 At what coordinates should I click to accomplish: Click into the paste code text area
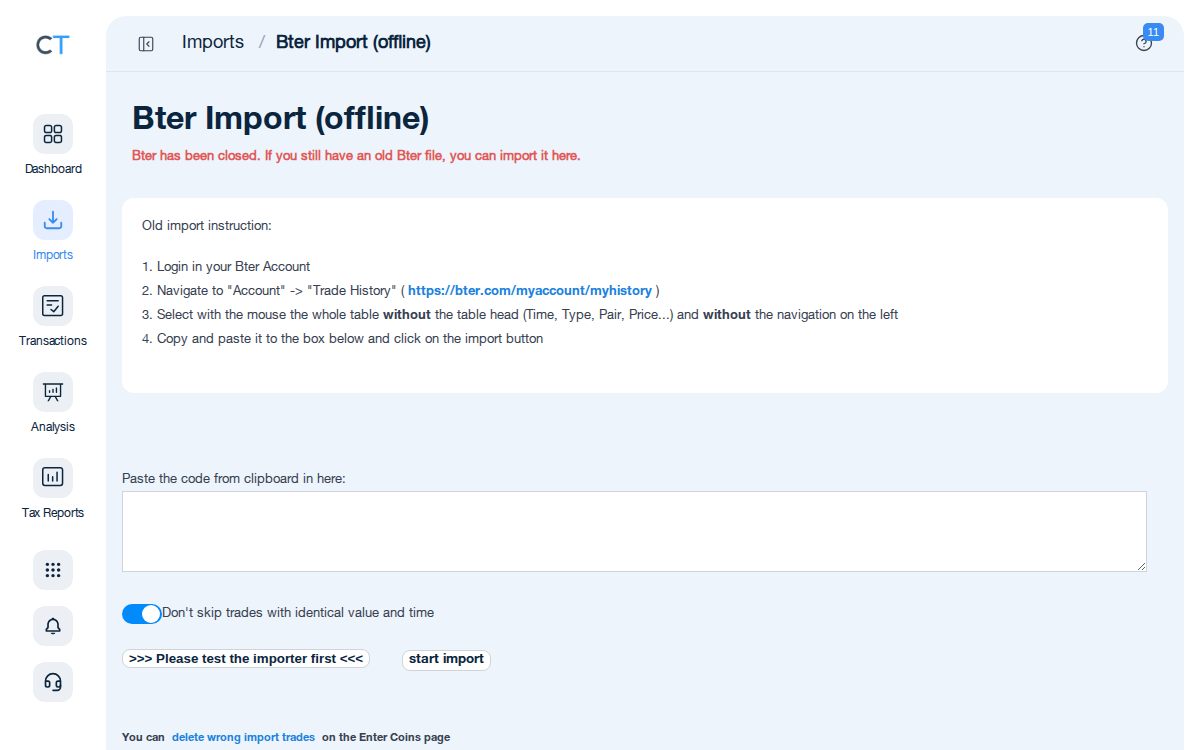tap(634, 531)
